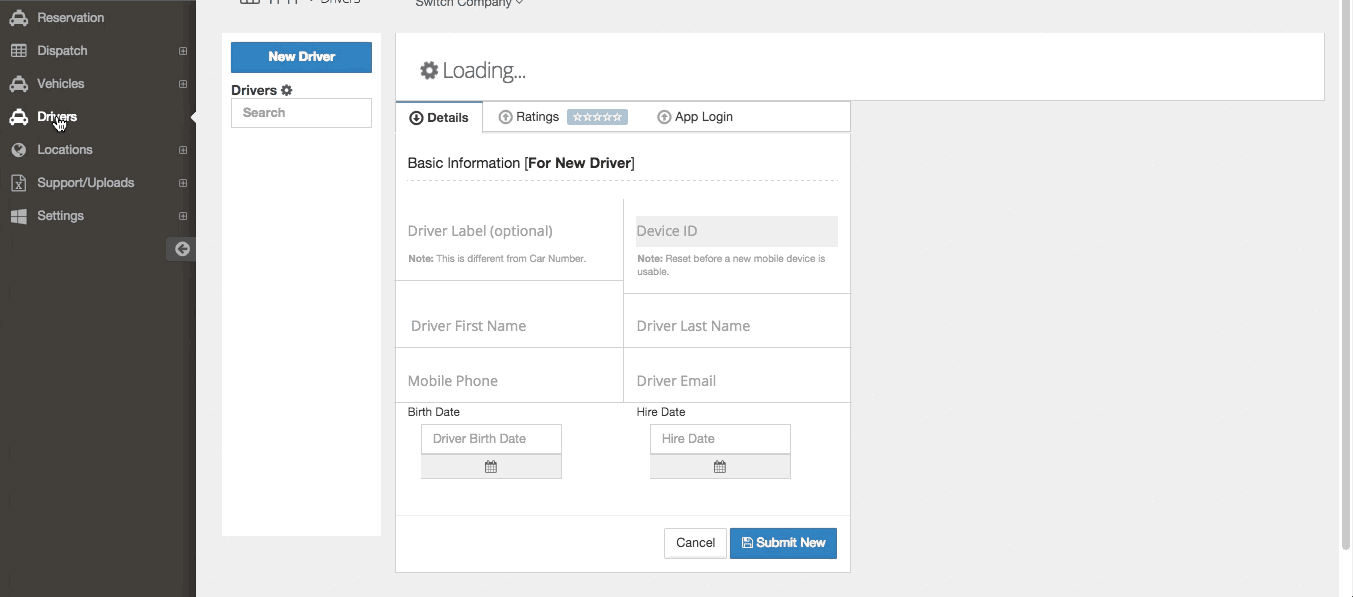Open the Birth Date calendar picker

point(491,467)
